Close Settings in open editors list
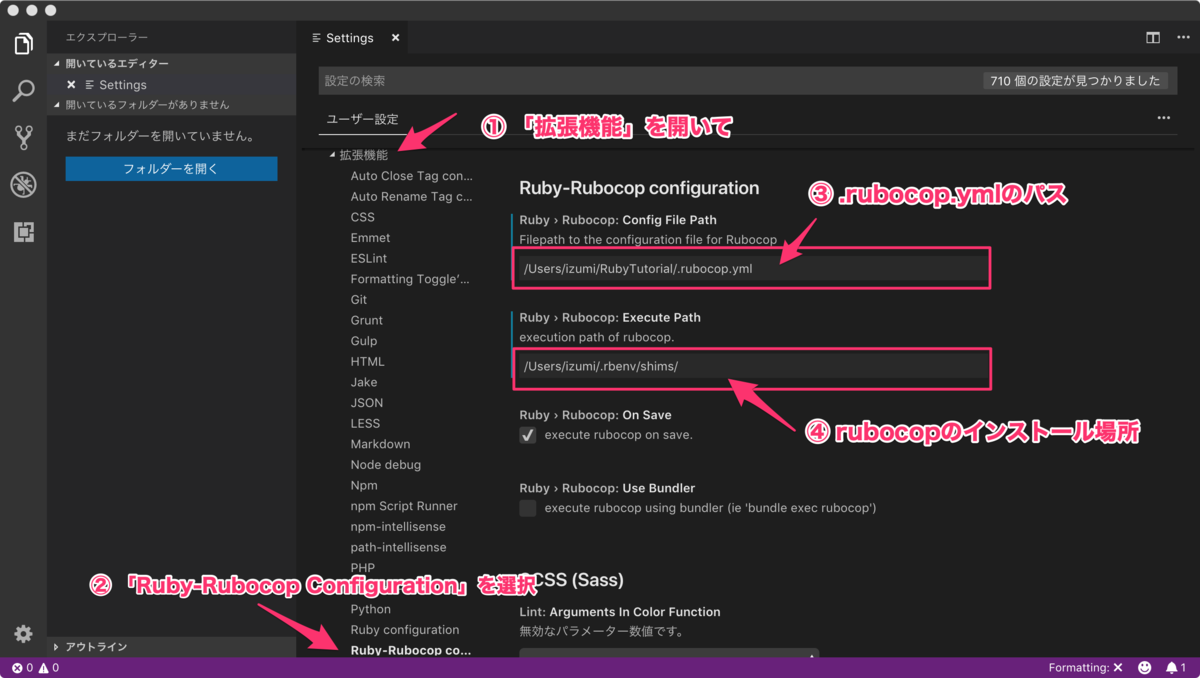The height and width of the screenshot is (678, 1200). coord(71,85)
